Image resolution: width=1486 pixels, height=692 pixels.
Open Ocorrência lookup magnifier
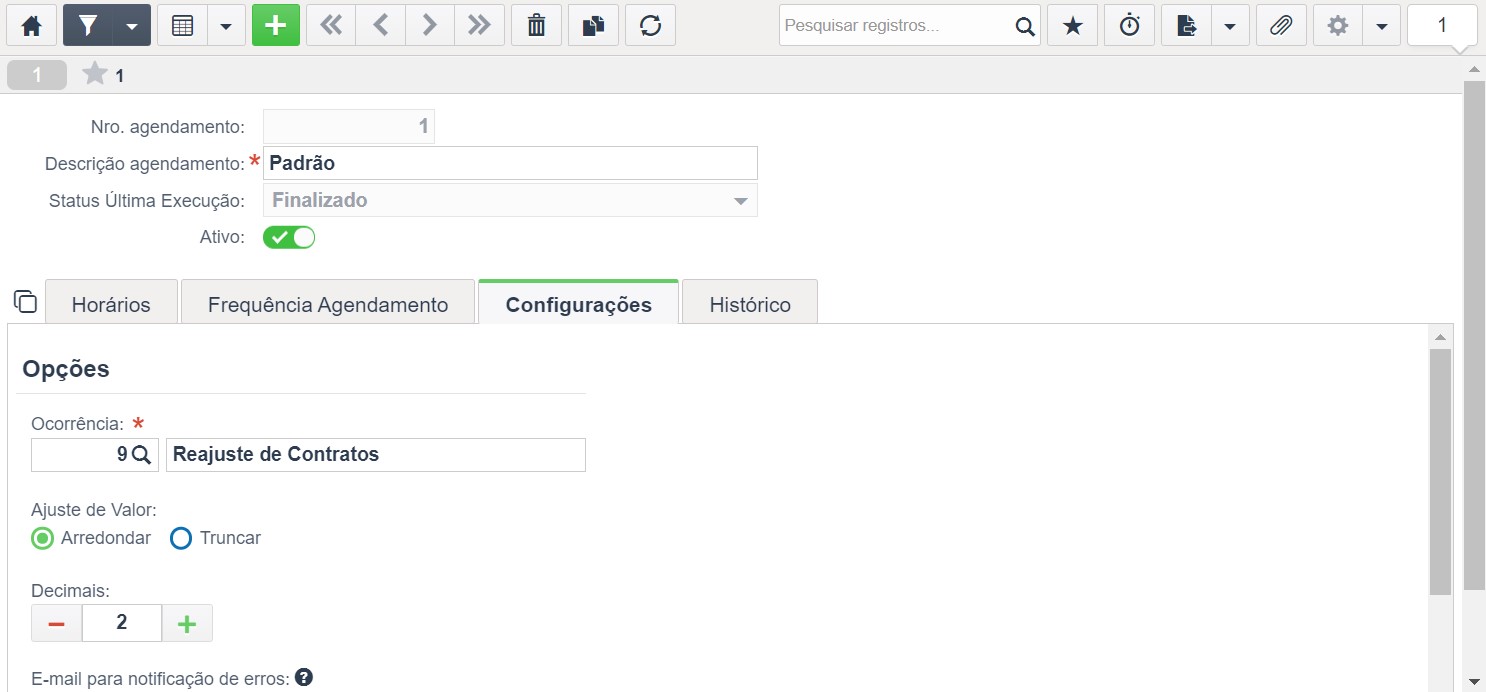coord(142,454)
